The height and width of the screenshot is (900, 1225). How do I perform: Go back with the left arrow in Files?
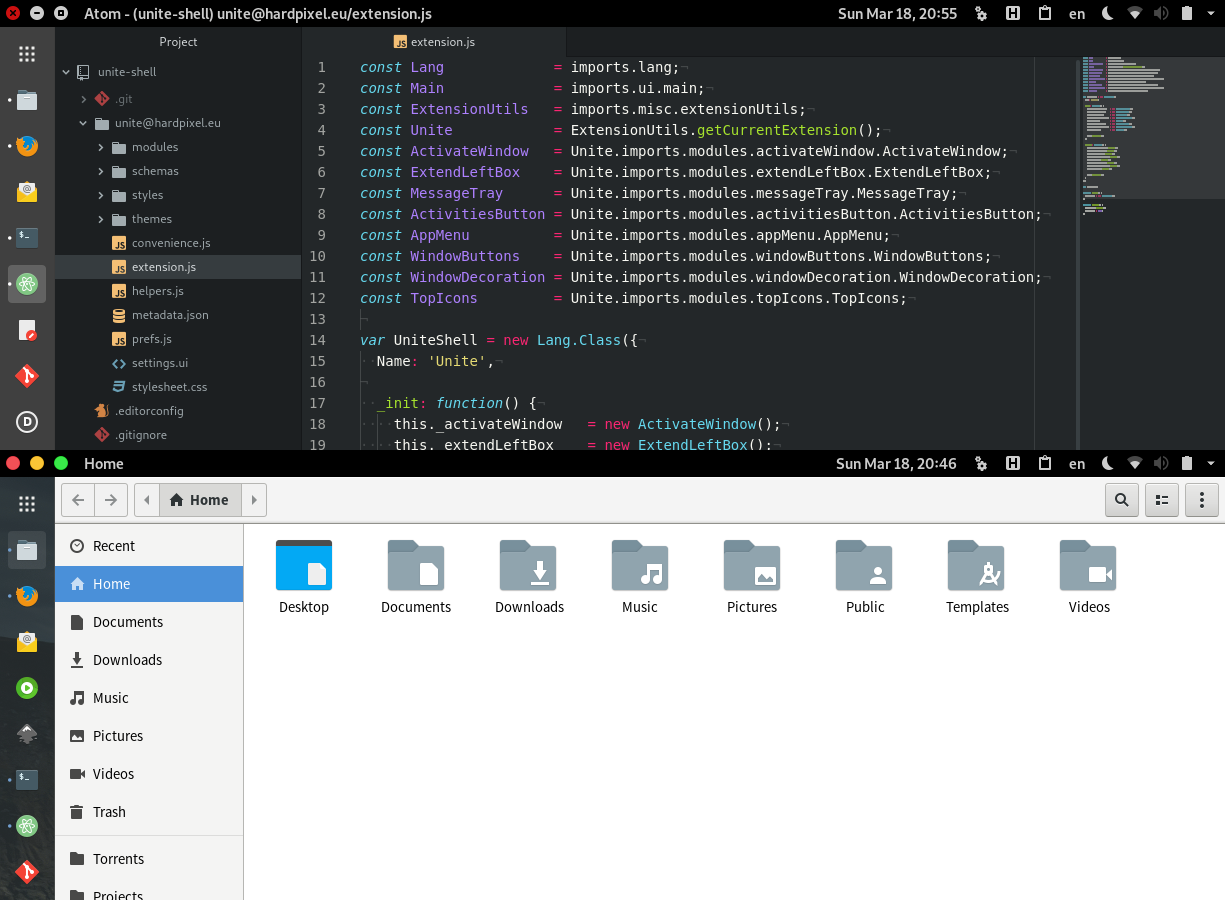(x=78, y=500)
